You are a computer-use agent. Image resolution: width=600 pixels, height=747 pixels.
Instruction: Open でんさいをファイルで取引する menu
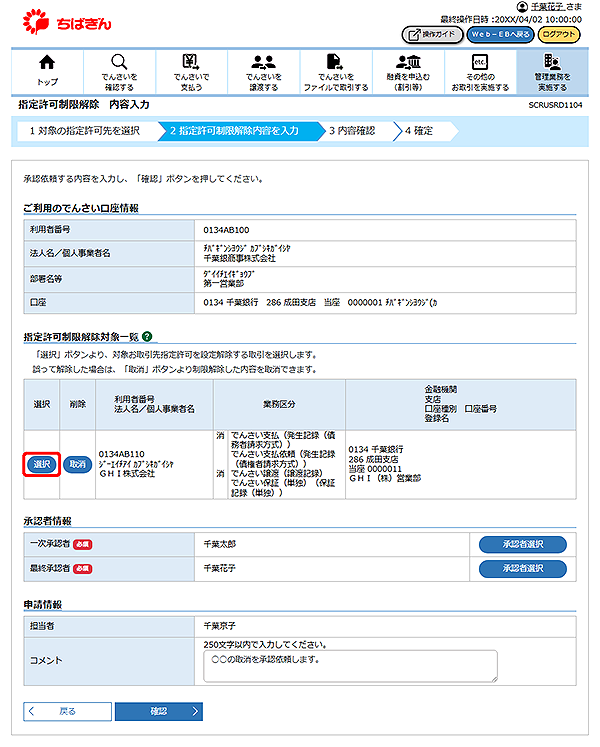[336, 71]
